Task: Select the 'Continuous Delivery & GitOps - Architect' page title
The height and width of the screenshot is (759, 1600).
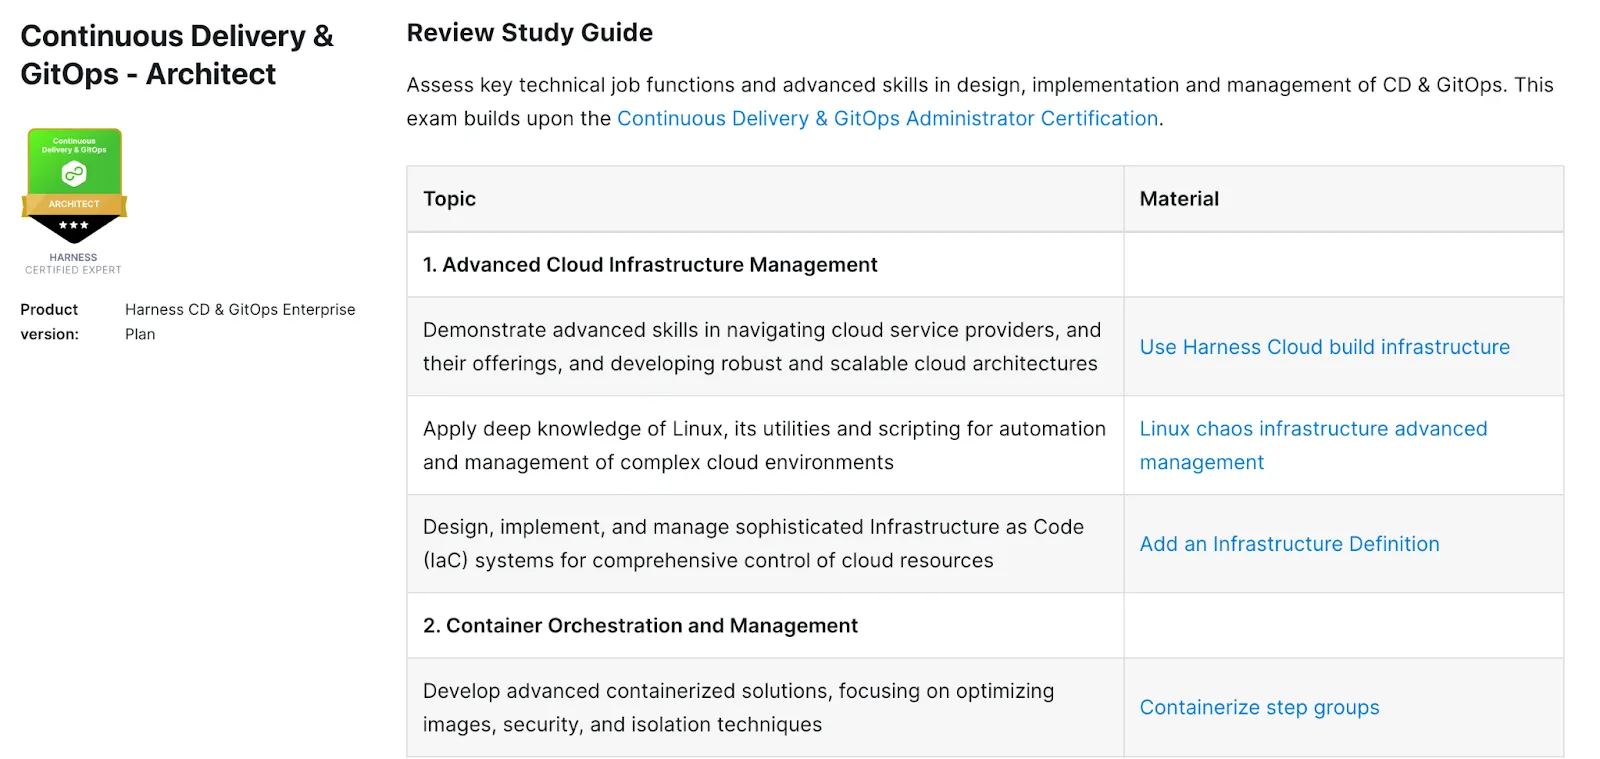Action: [177, 54]
